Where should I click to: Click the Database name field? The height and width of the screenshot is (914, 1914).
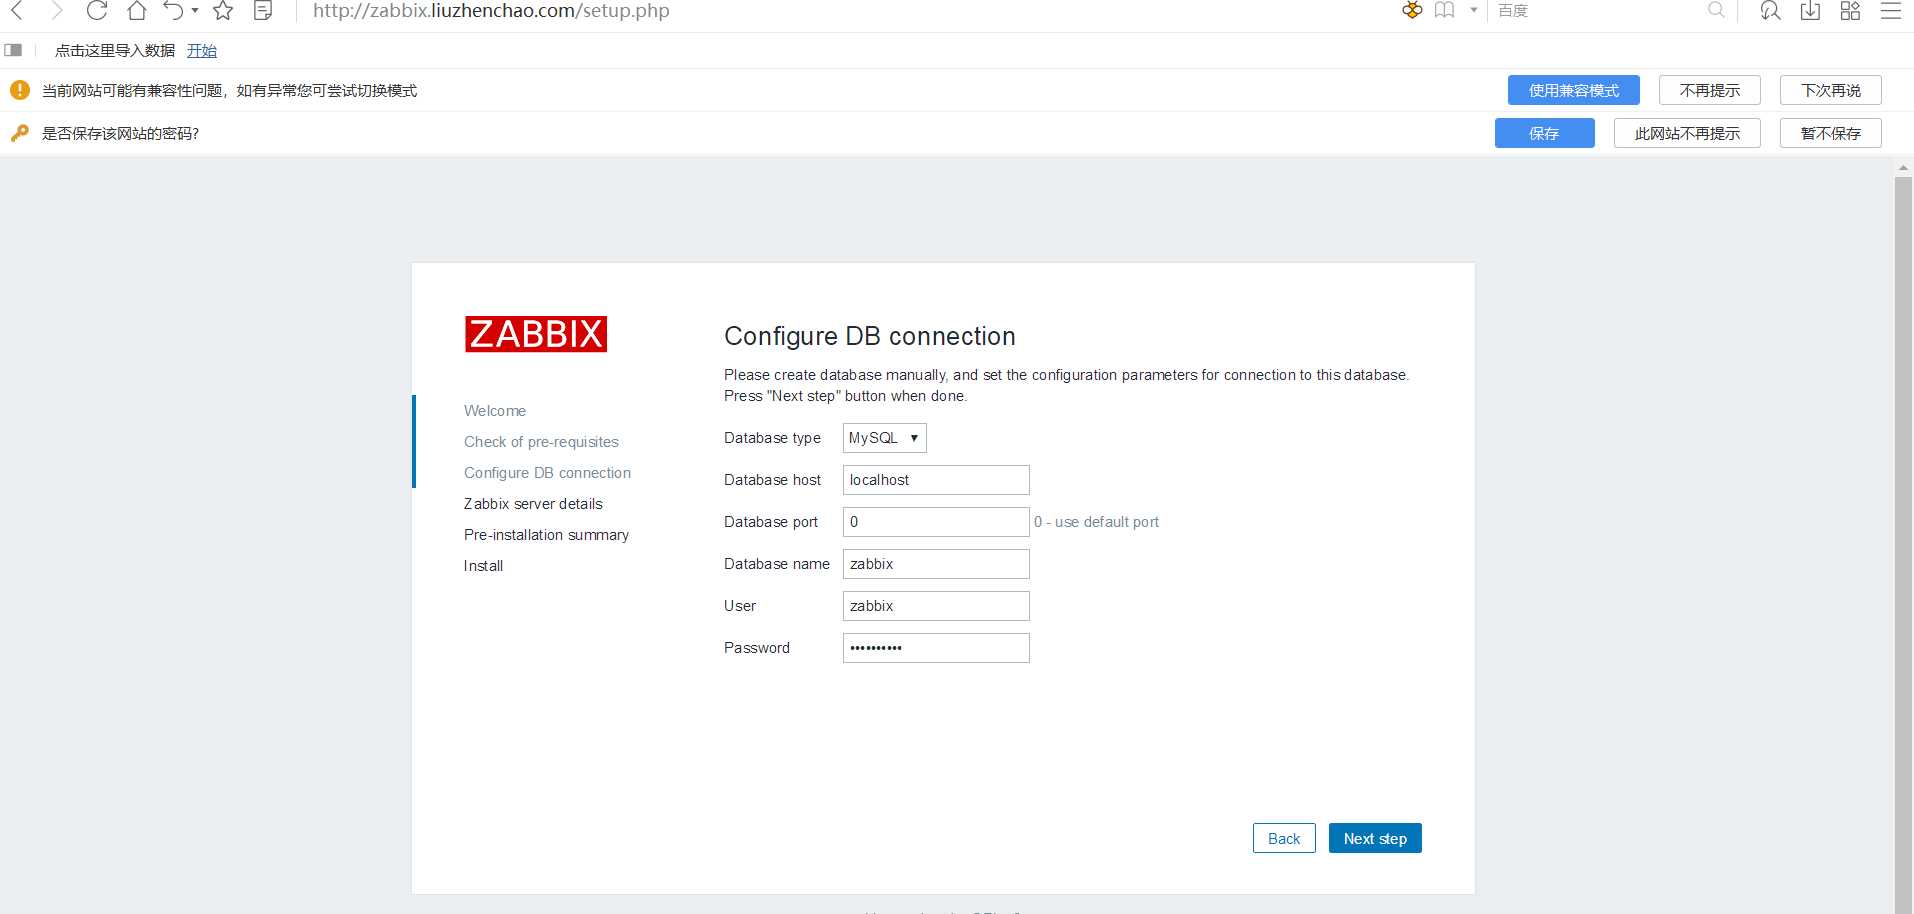[936, 564]
